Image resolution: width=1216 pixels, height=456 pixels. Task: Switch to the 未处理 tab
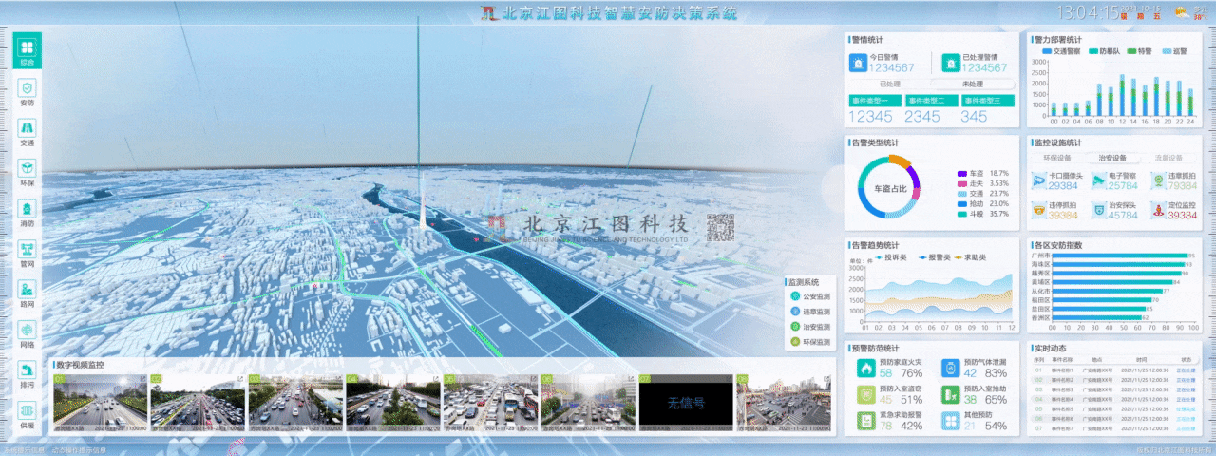point(972,84)
